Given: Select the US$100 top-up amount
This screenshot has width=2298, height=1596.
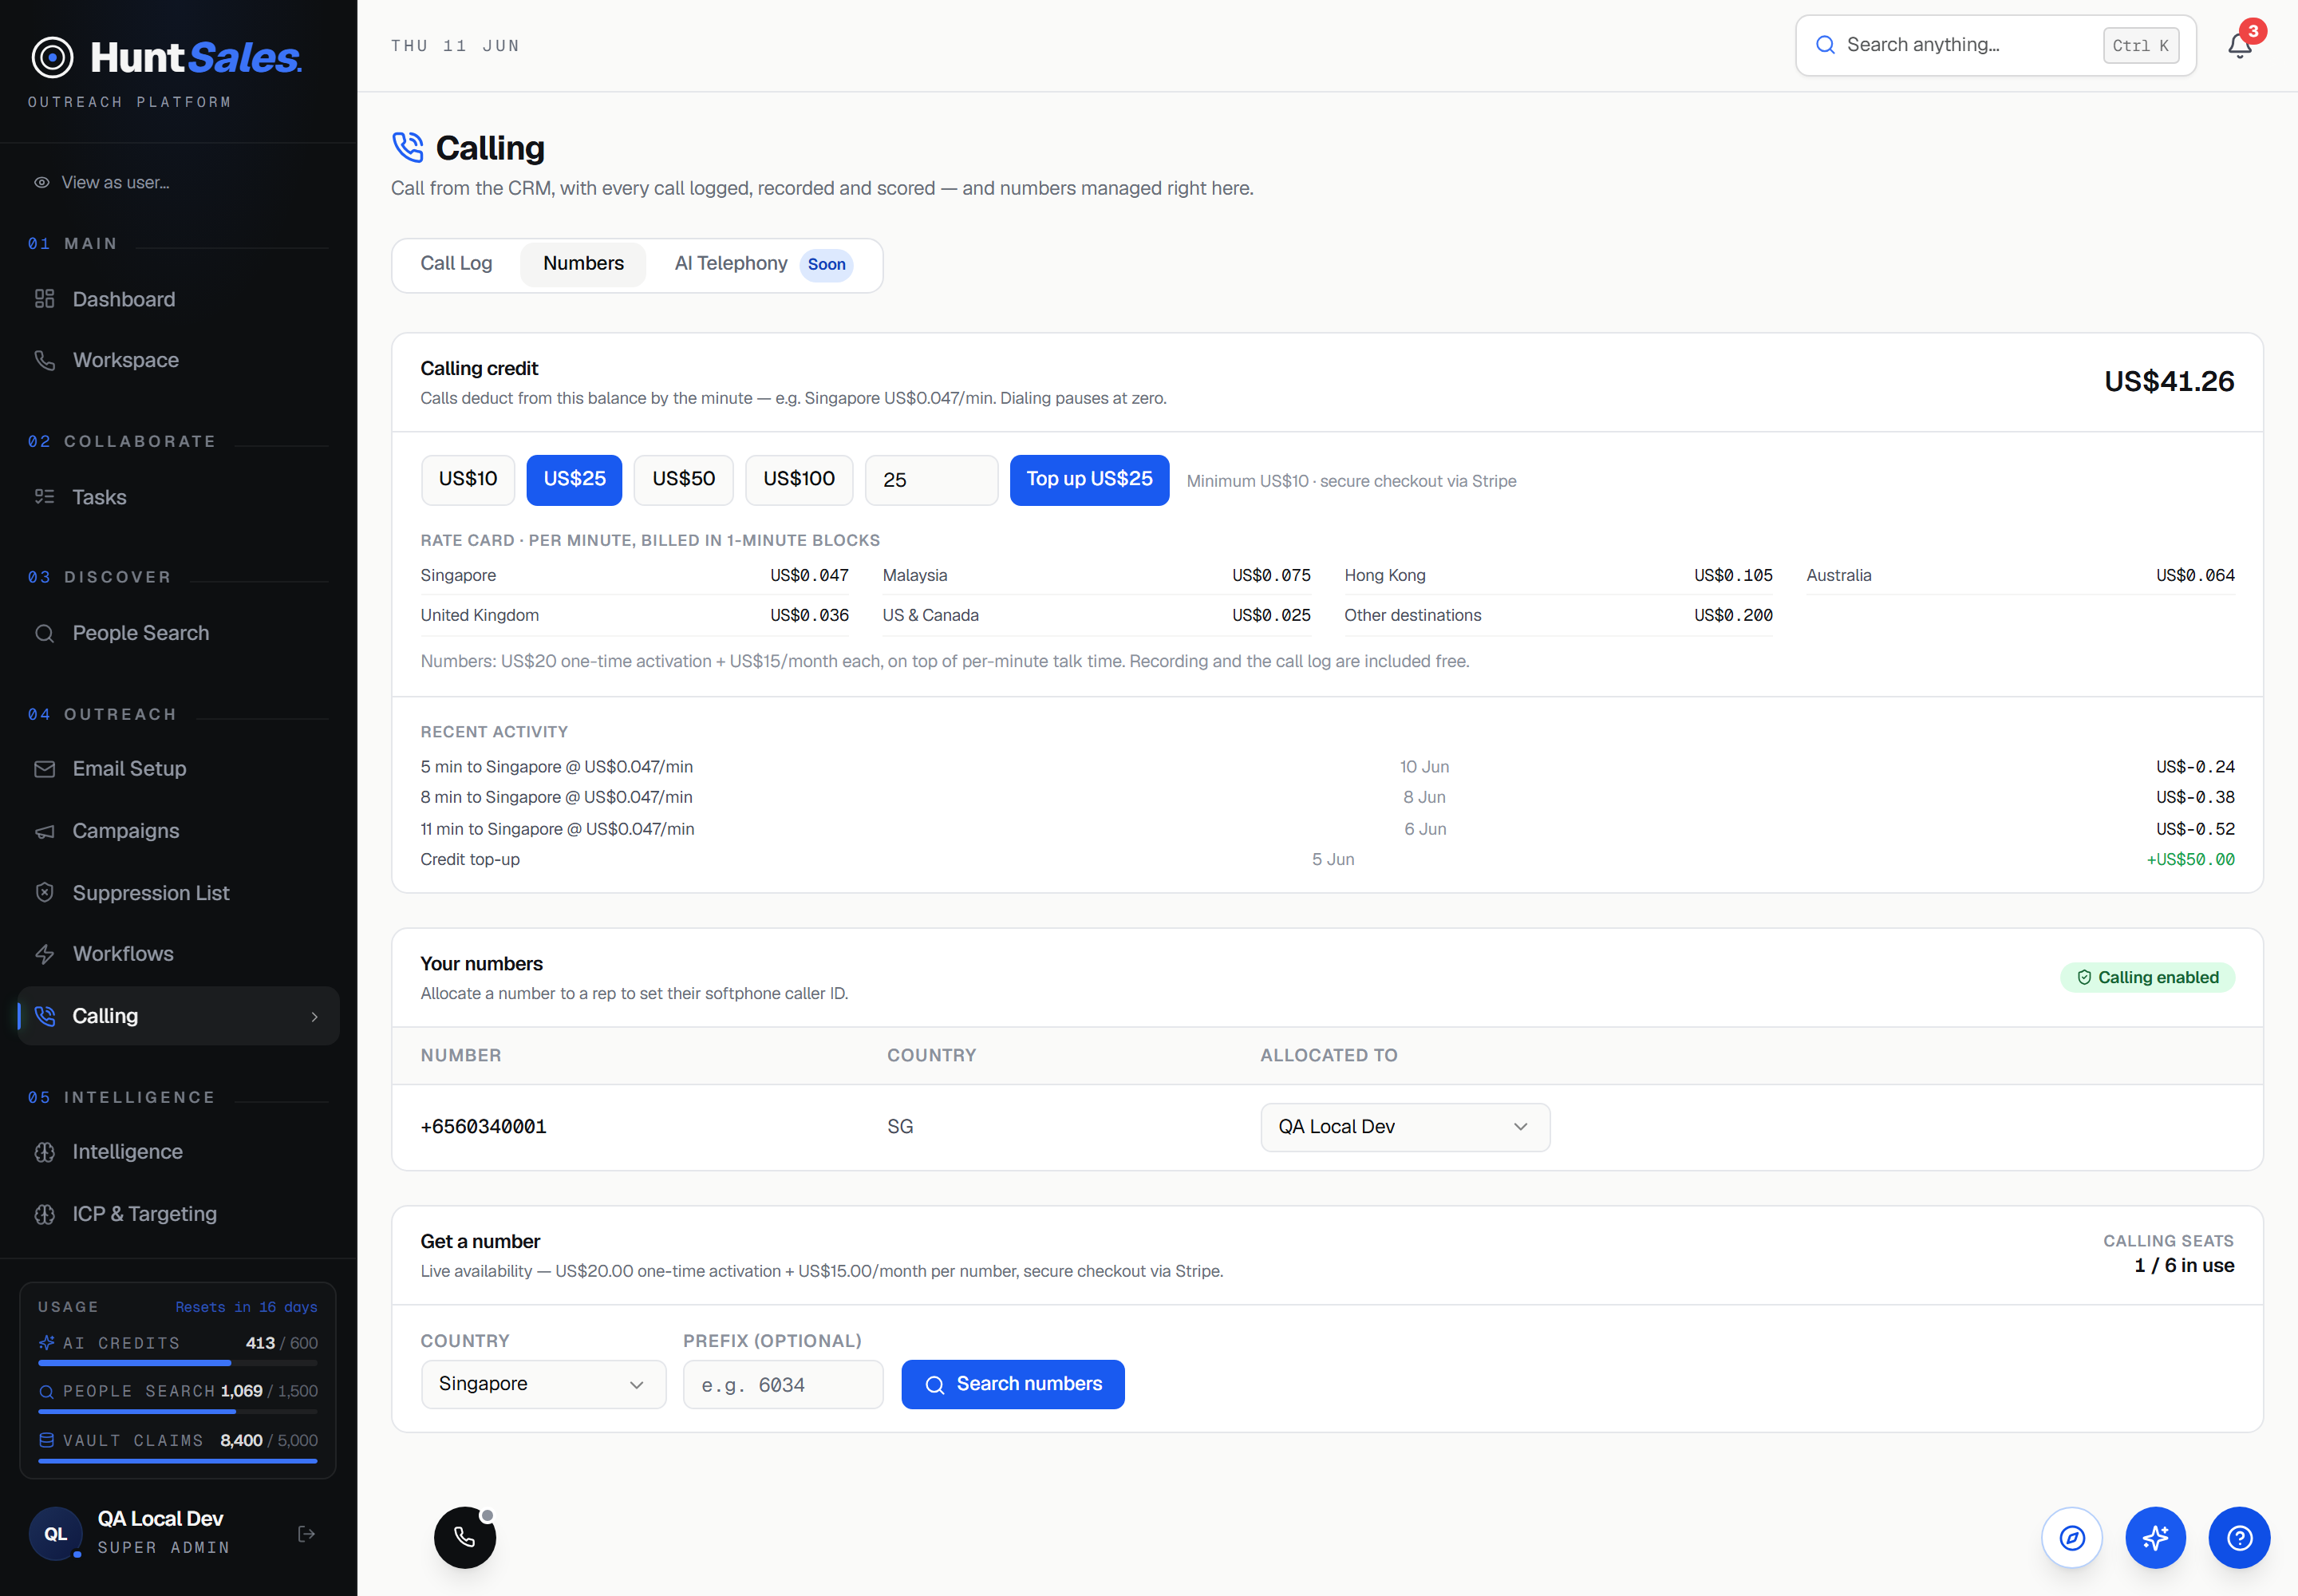Looking at the screenshot, I should point(799,480).
